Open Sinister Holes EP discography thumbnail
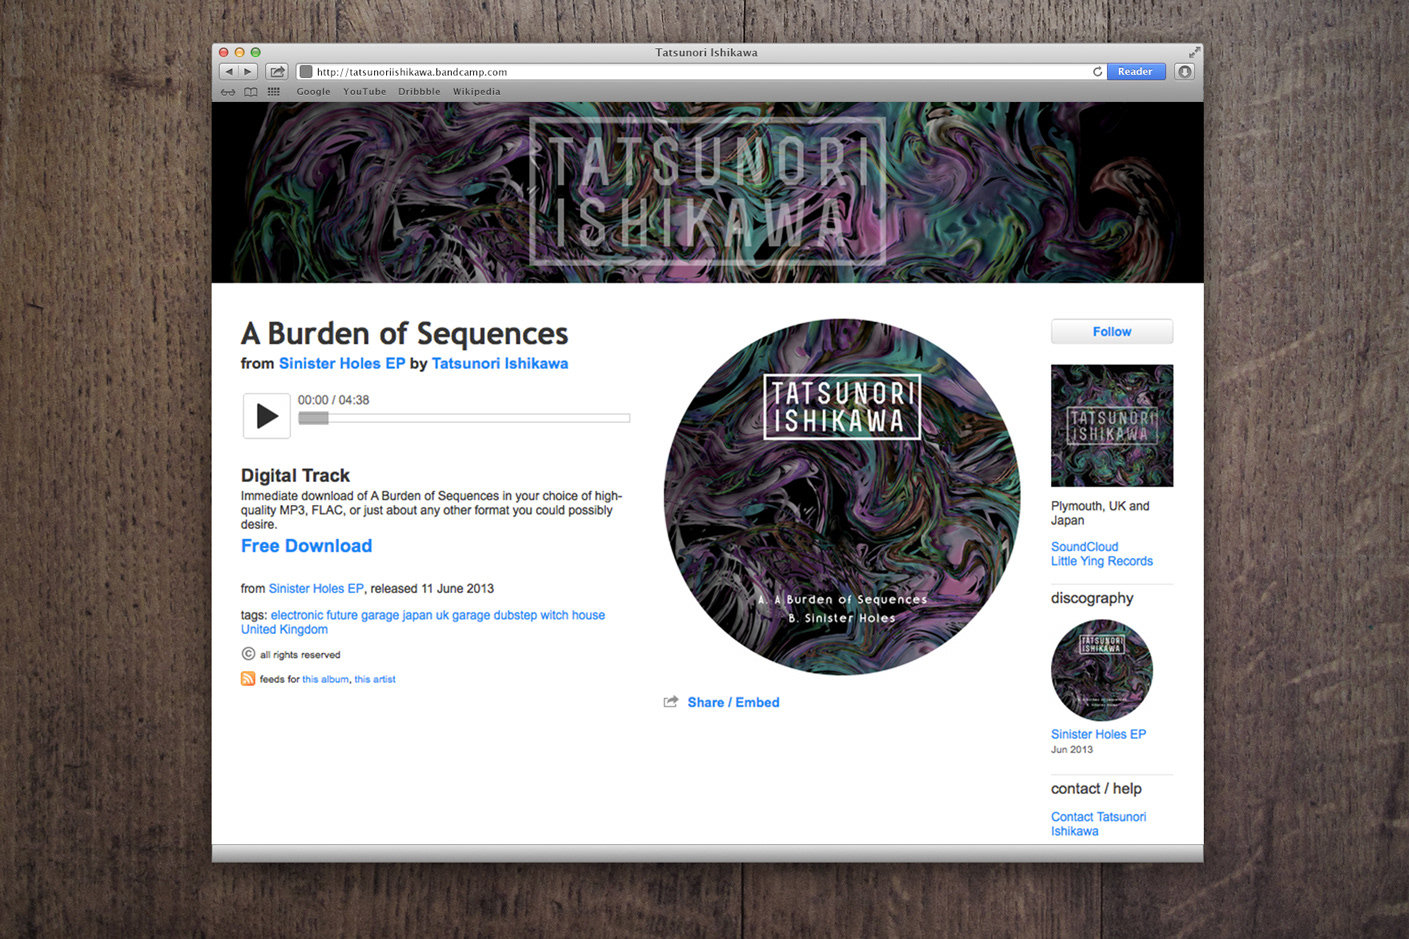The width and height of the screenshot is (1409, 939). click(x=1102, y=670)
